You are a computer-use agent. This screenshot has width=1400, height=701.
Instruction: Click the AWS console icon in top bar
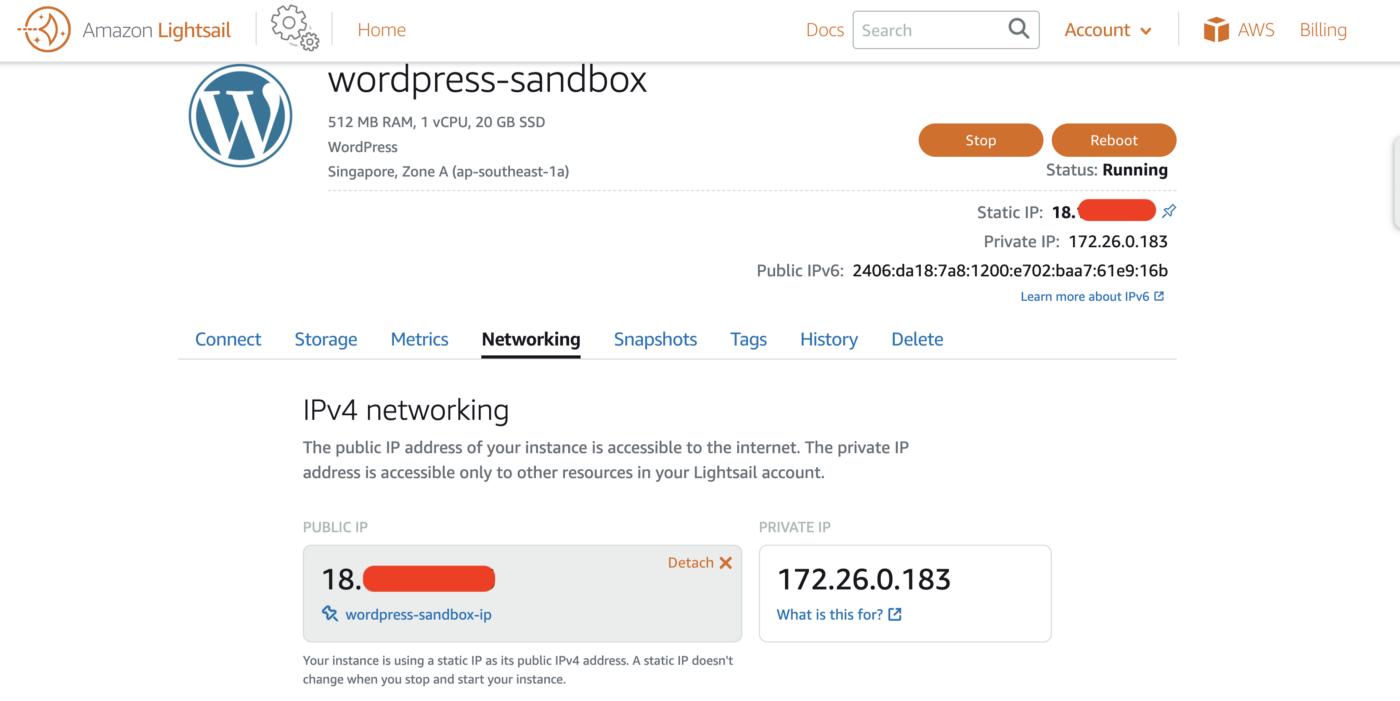click(x=1214, y=29)
